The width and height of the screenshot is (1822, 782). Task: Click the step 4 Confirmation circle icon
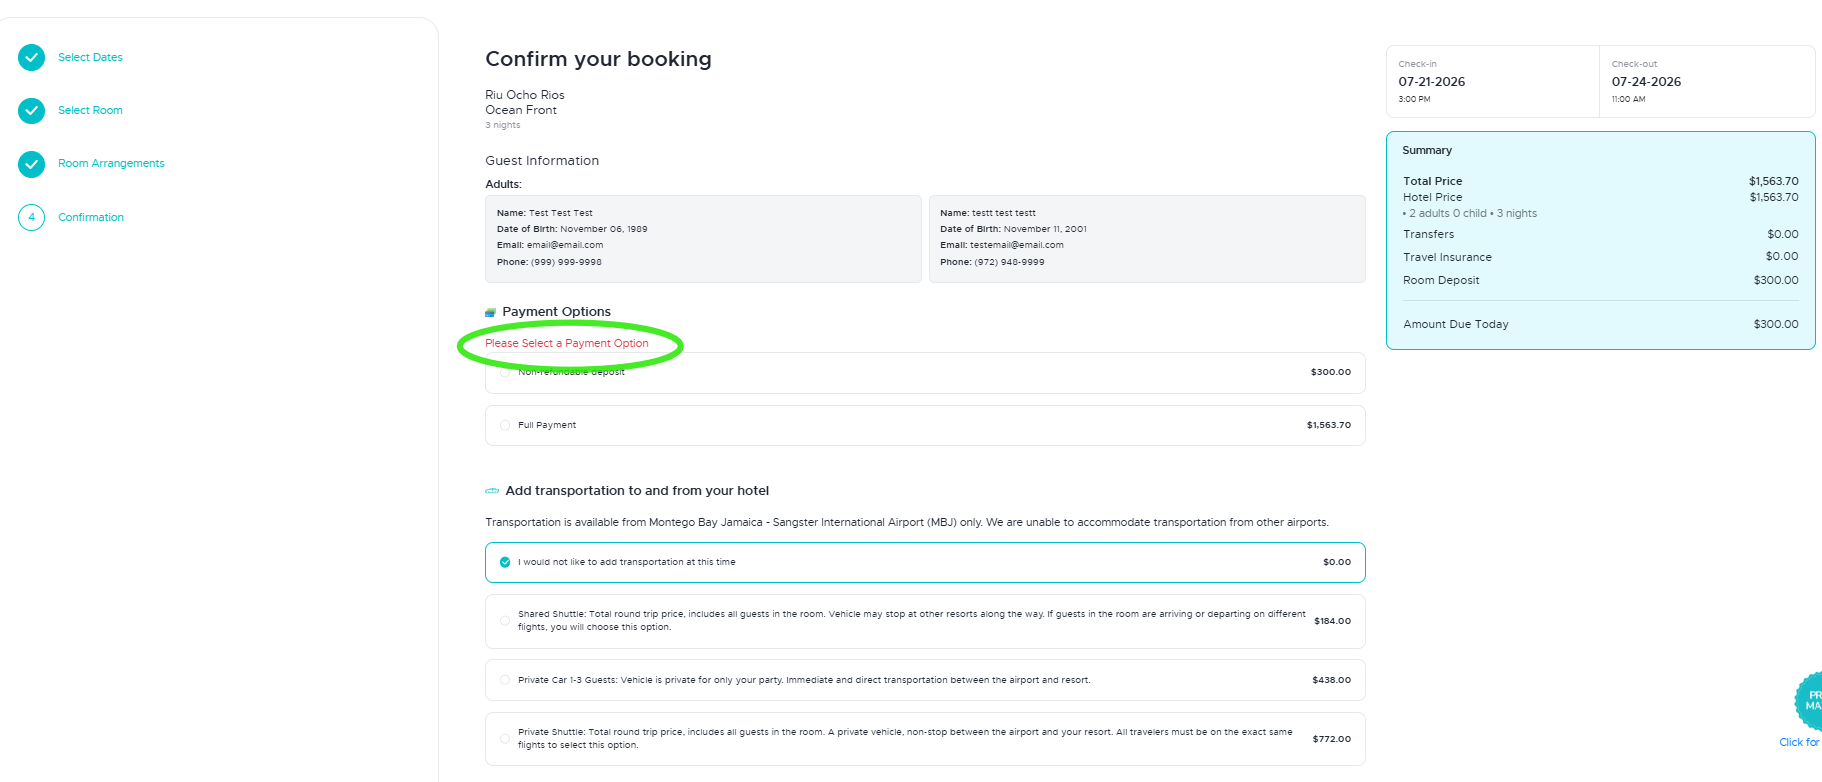coord(31,217)
